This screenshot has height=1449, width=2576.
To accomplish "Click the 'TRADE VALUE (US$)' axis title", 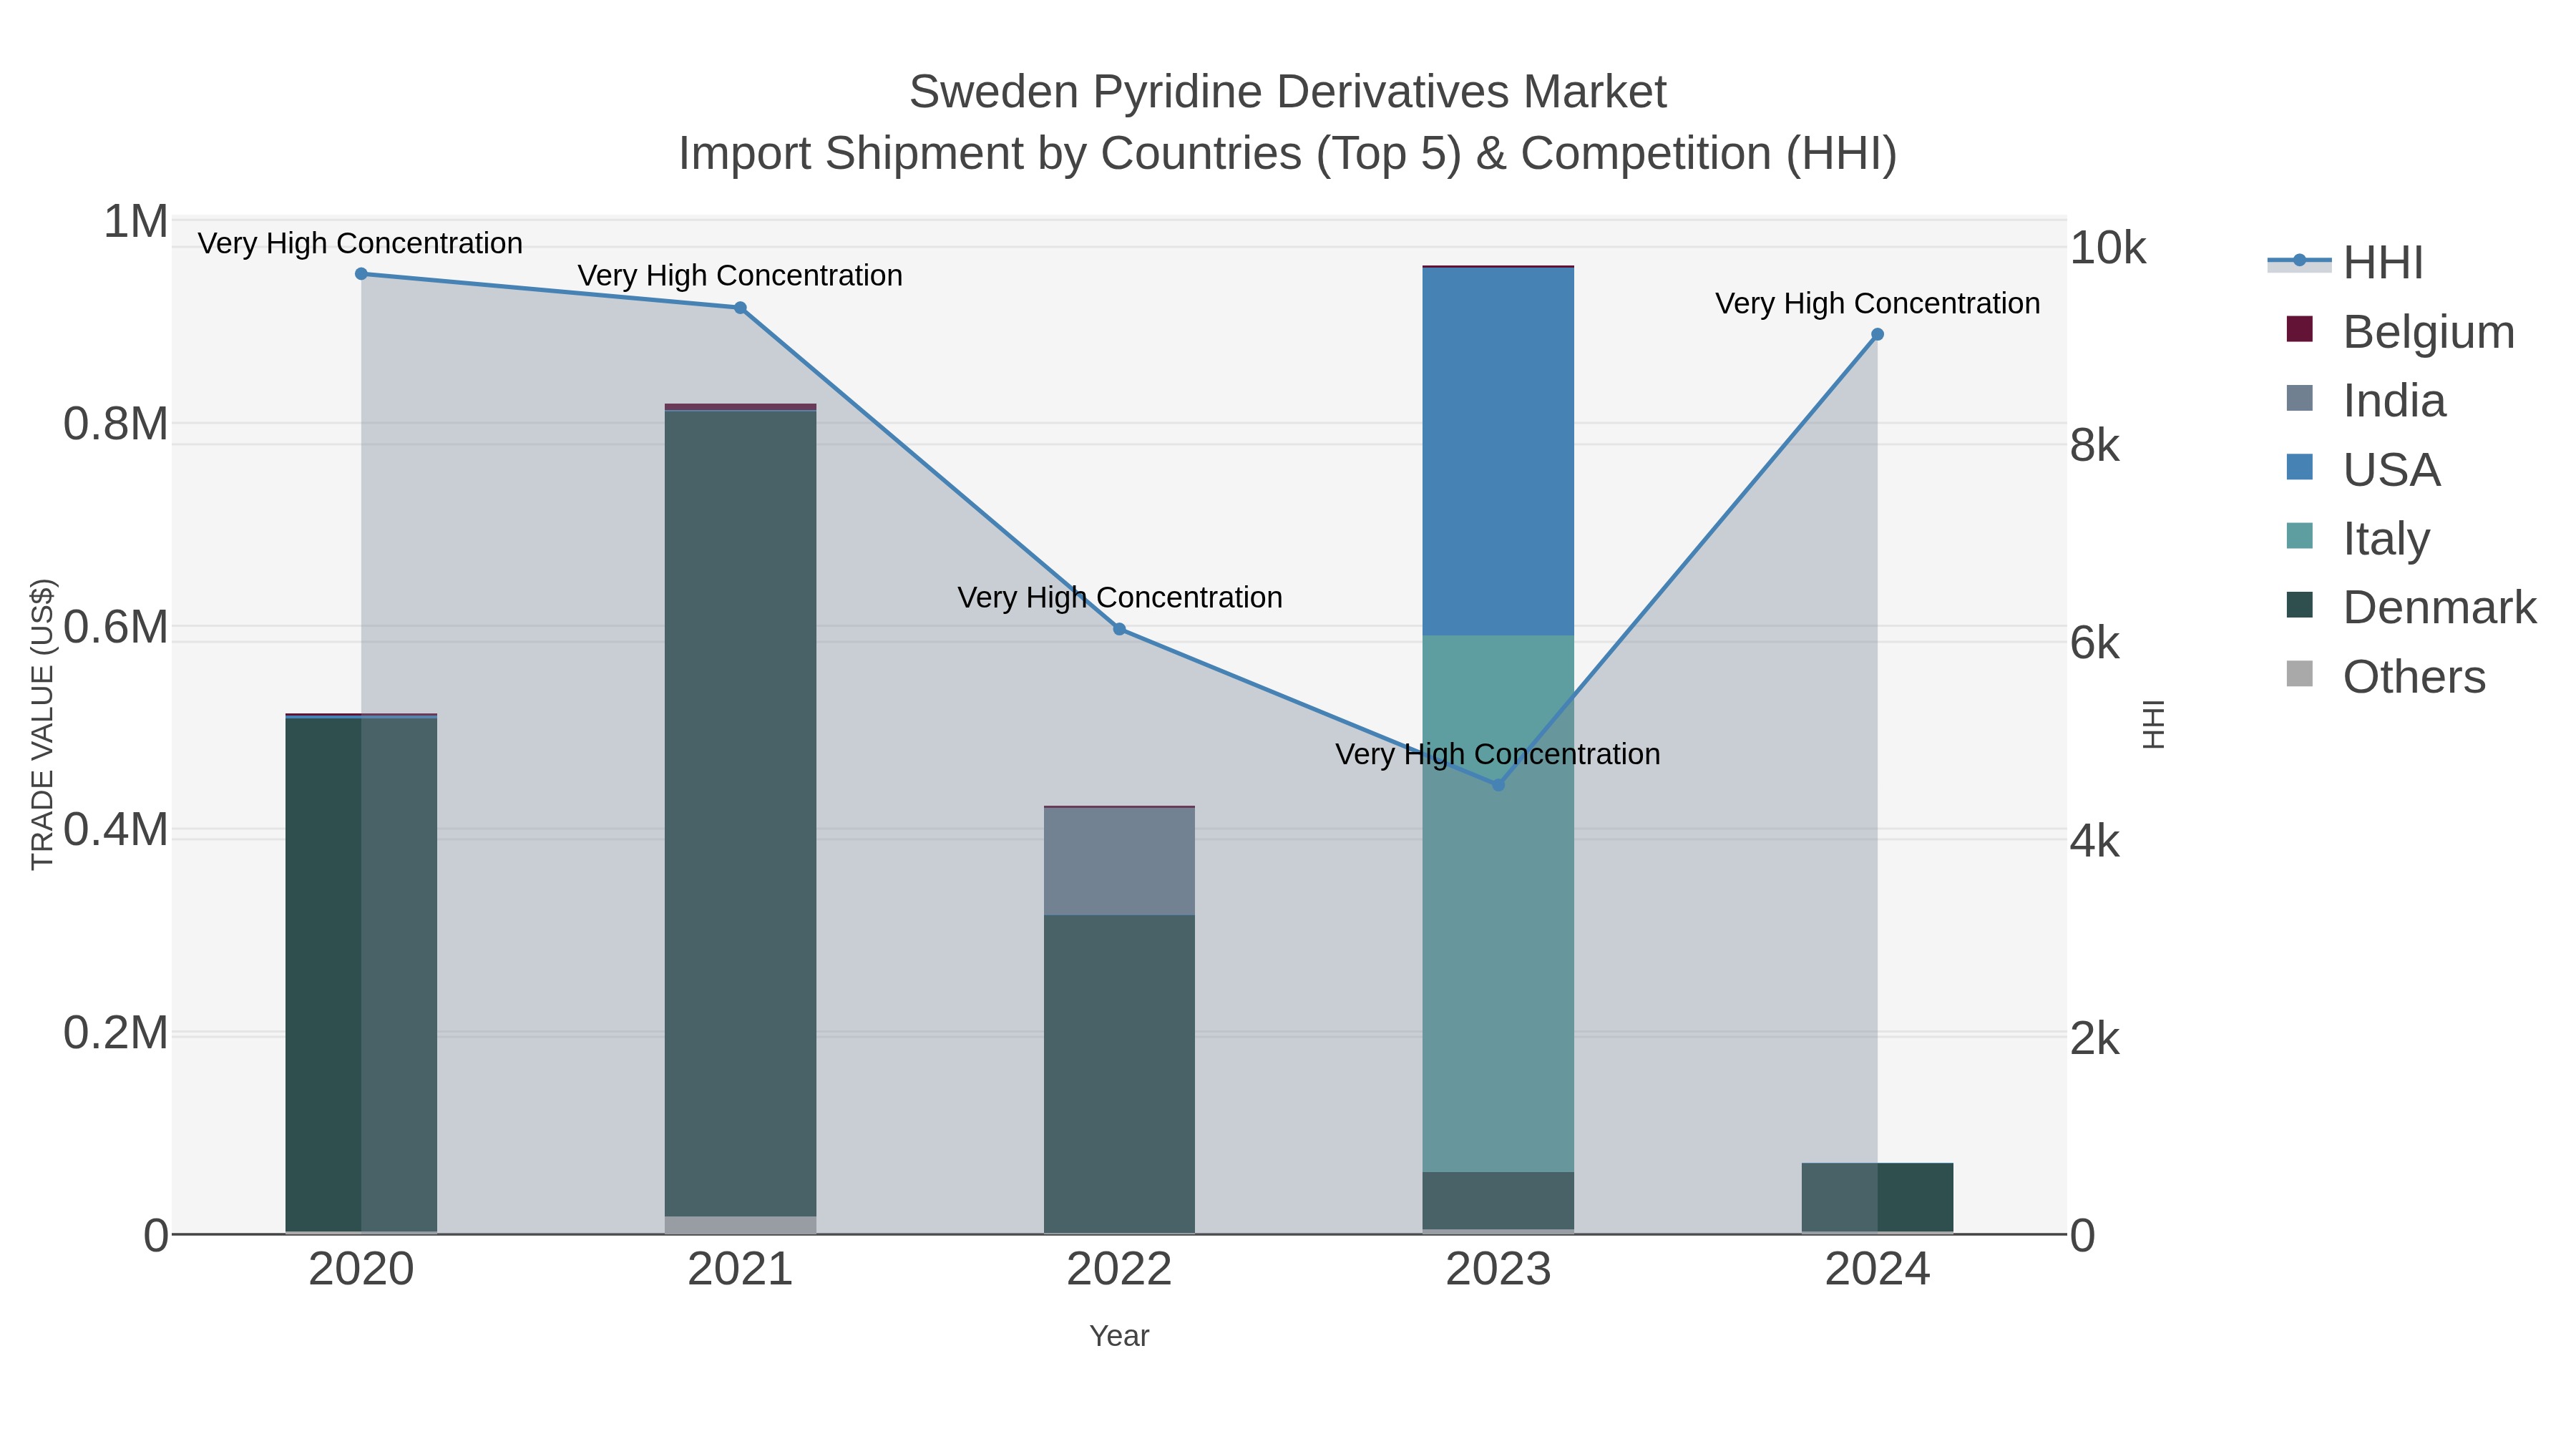I will 42,724.
